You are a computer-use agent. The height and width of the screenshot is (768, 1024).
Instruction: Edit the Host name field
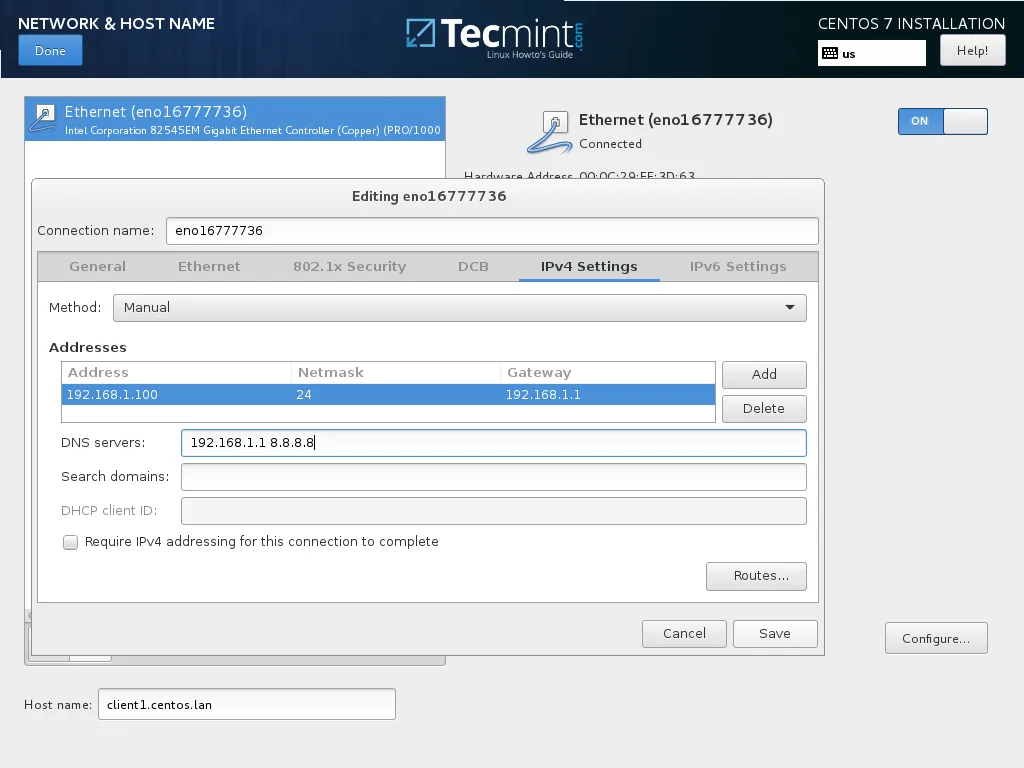click(246, 703)
